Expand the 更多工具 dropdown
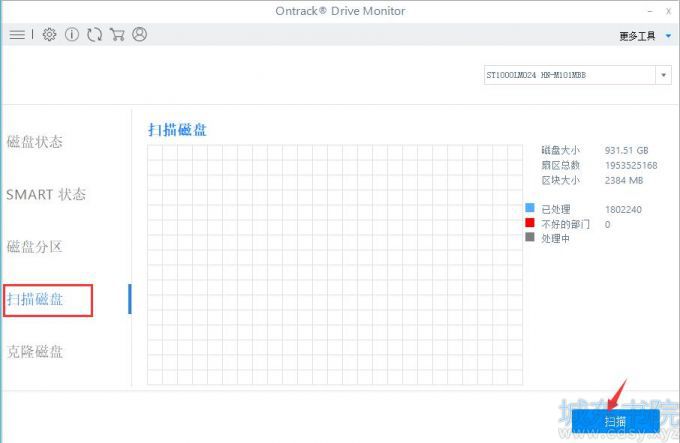Image resolution: width=680 pixels, height=443 pixels. click(x=645, y=36)
